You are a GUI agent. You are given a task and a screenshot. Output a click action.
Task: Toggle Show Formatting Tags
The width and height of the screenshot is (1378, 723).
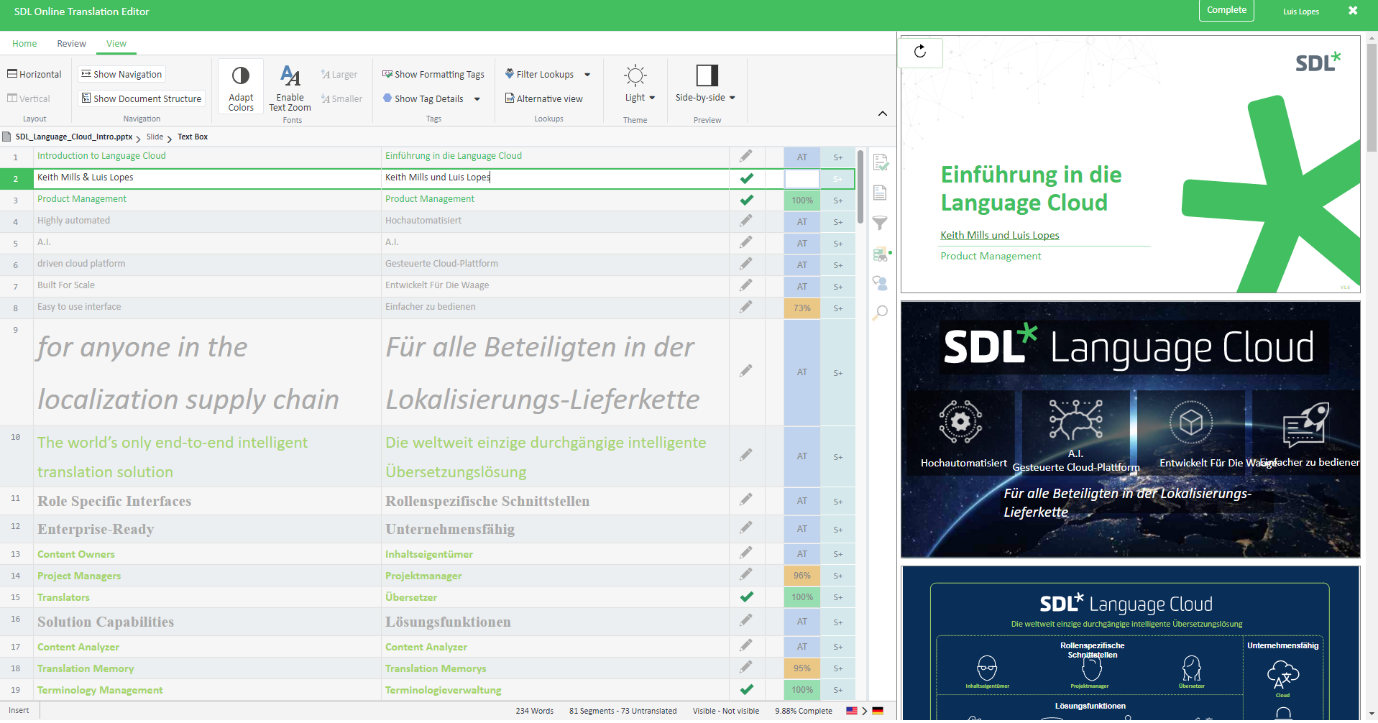point(433,74)
